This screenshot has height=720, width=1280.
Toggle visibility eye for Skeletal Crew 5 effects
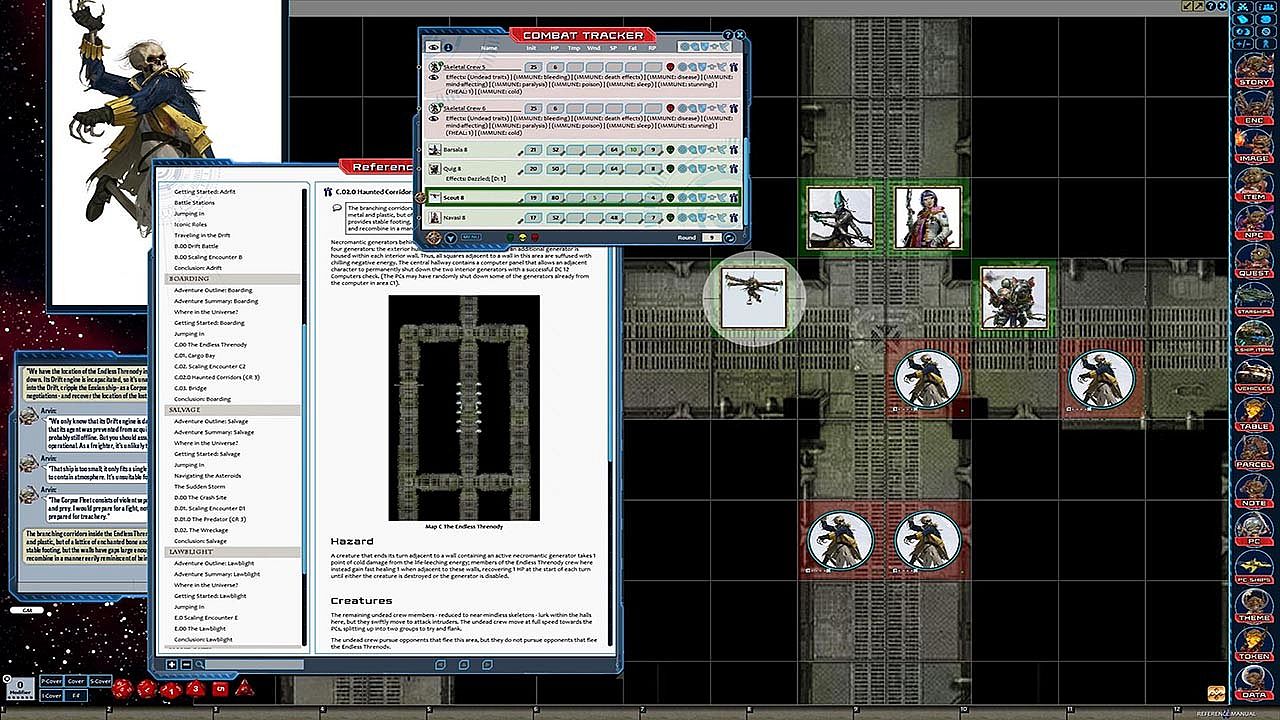[x=435, y=78]
